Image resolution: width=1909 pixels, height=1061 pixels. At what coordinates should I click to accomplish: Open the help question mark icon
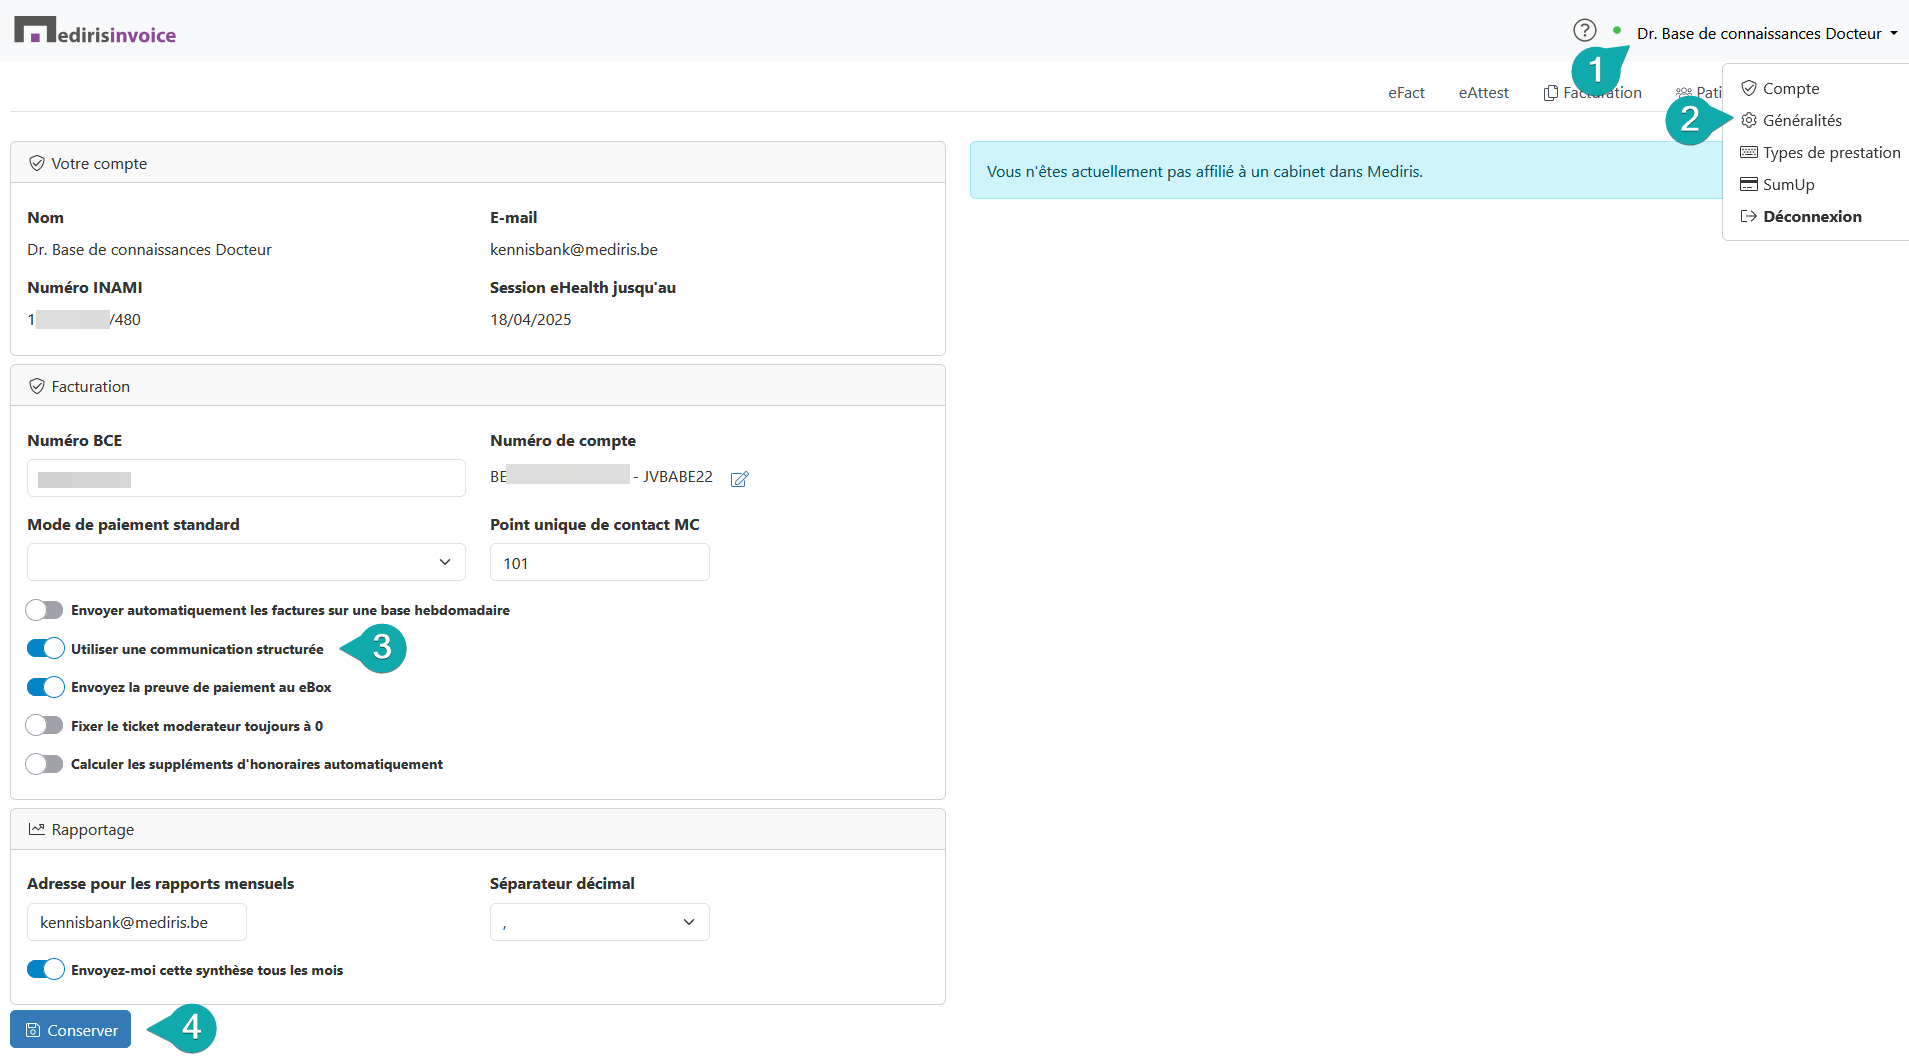(x=1584, y=30)
